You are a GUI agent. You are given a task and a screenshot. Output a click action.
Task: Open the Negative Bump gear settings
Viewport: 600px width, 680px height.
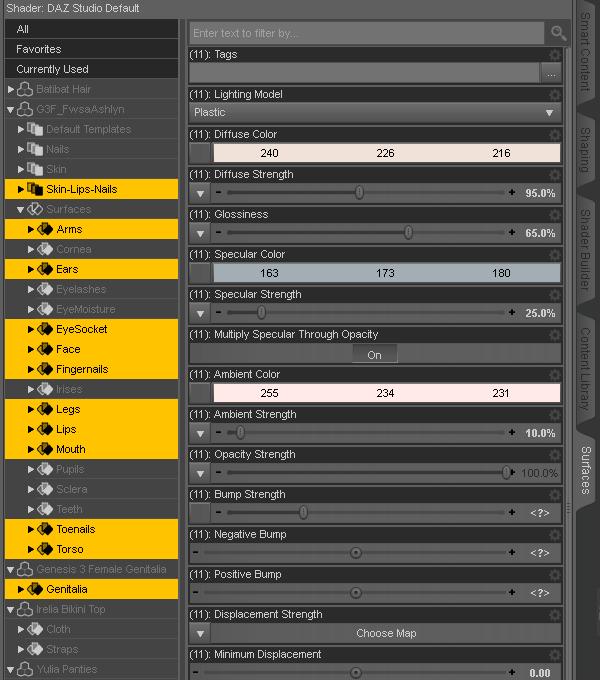554,535
